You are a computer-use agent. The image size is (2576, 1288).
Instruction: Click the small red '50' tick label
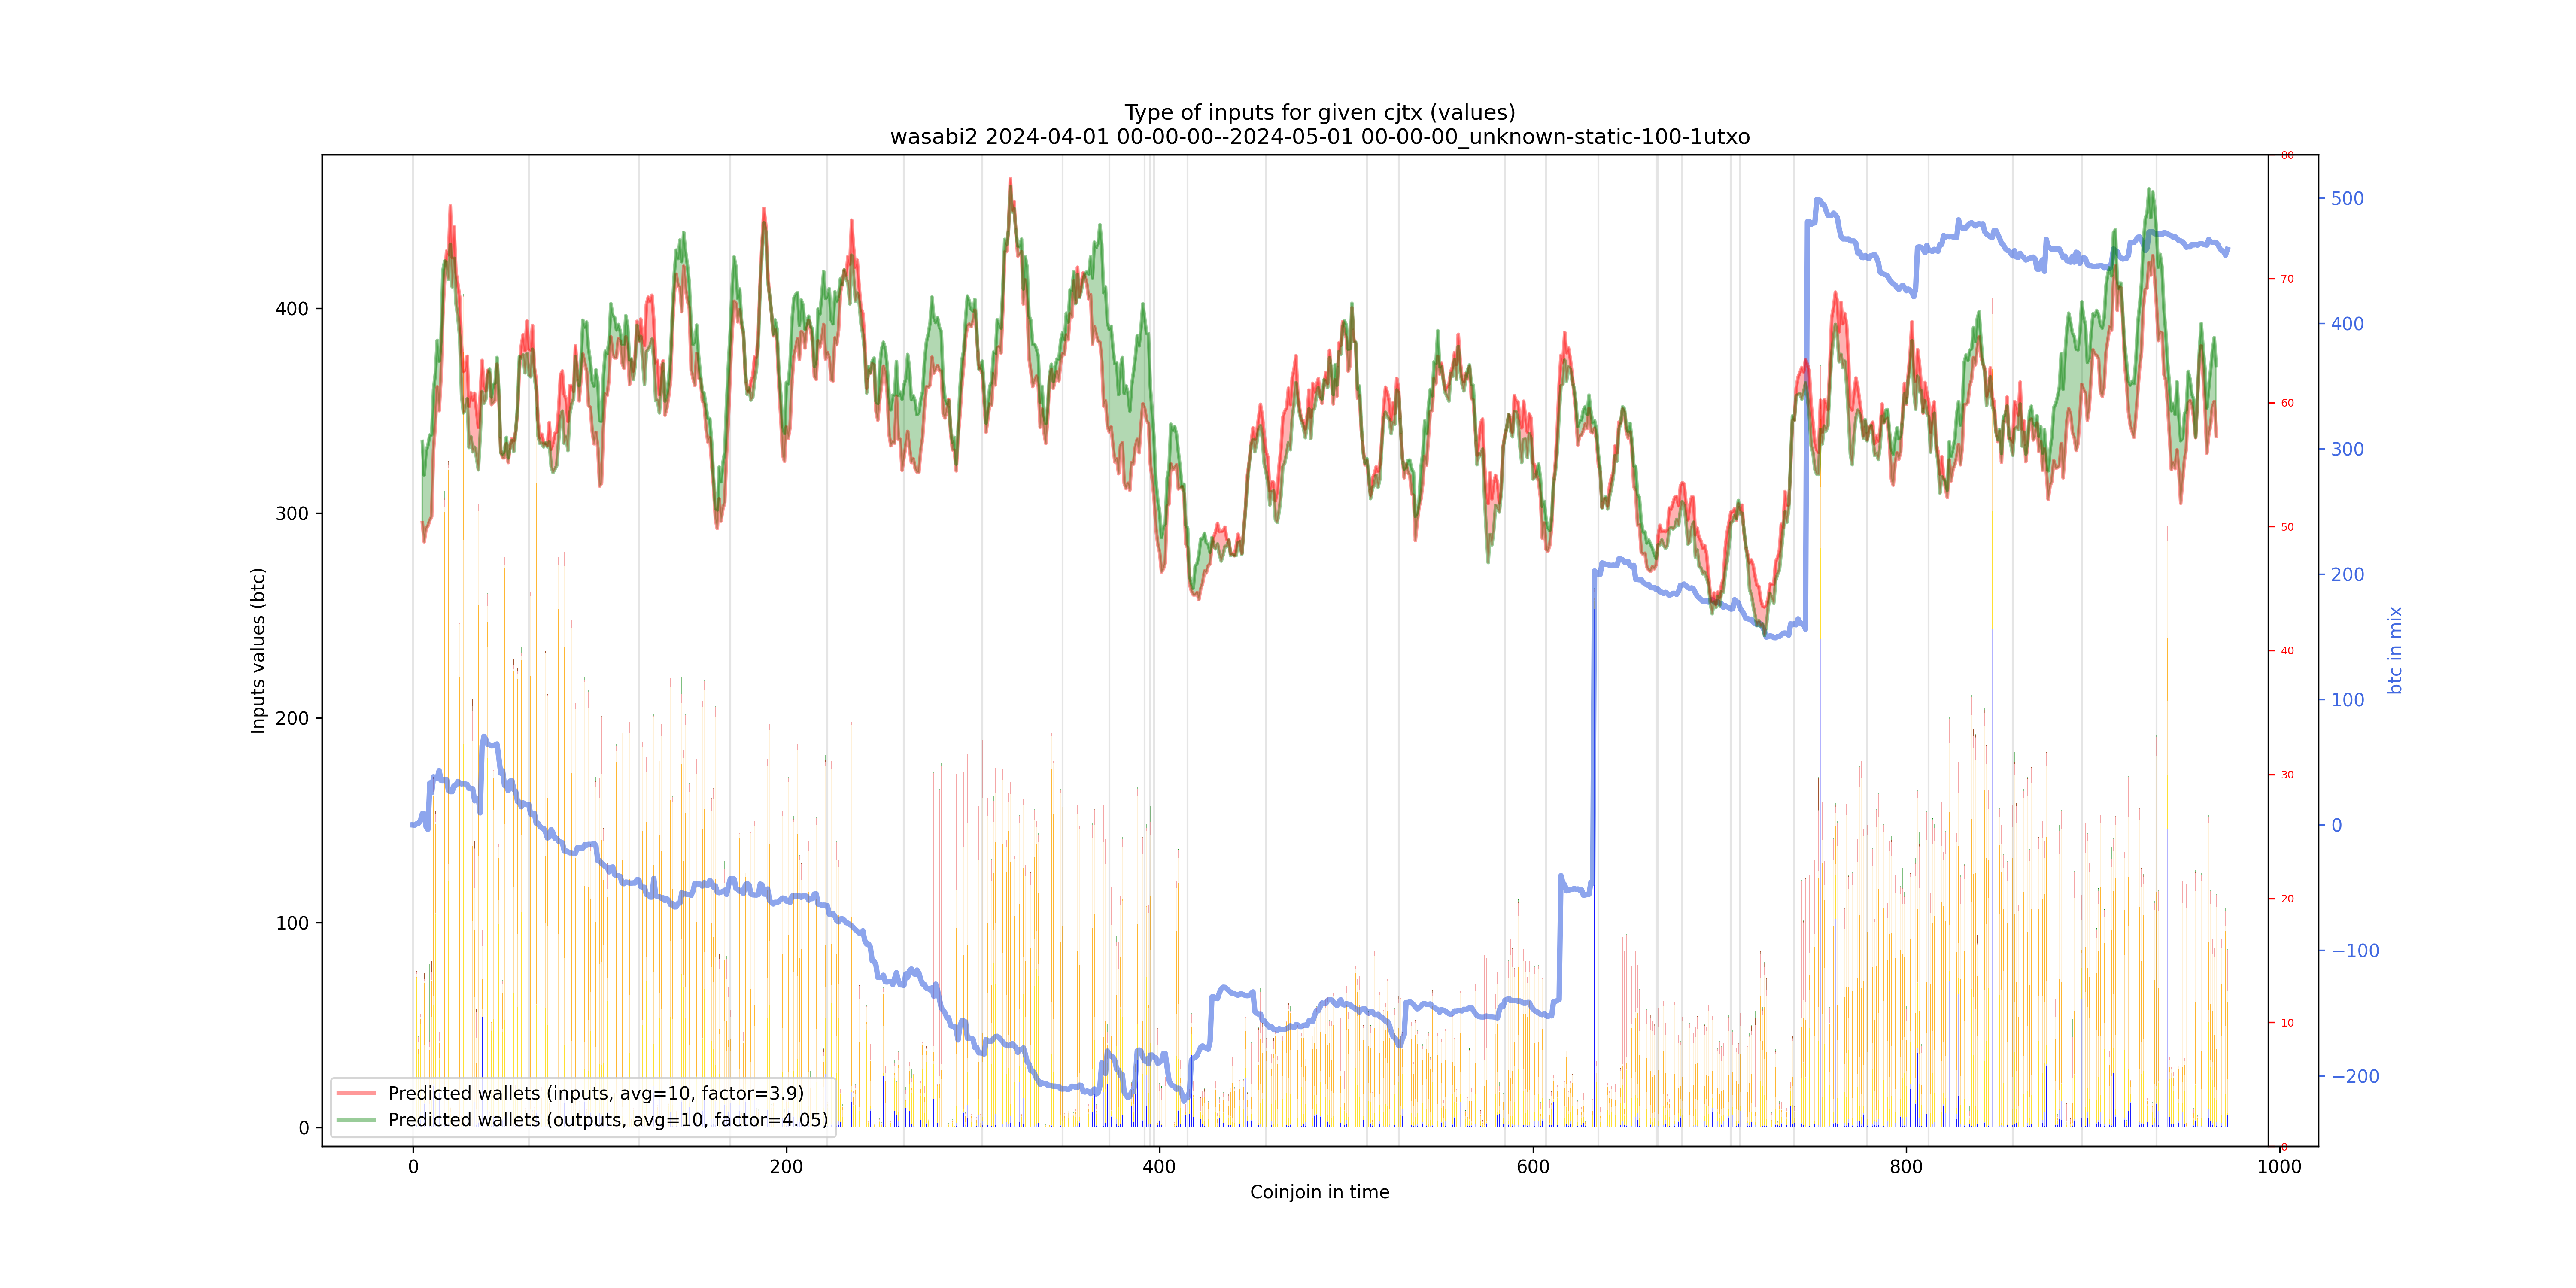coord(2287,527)
